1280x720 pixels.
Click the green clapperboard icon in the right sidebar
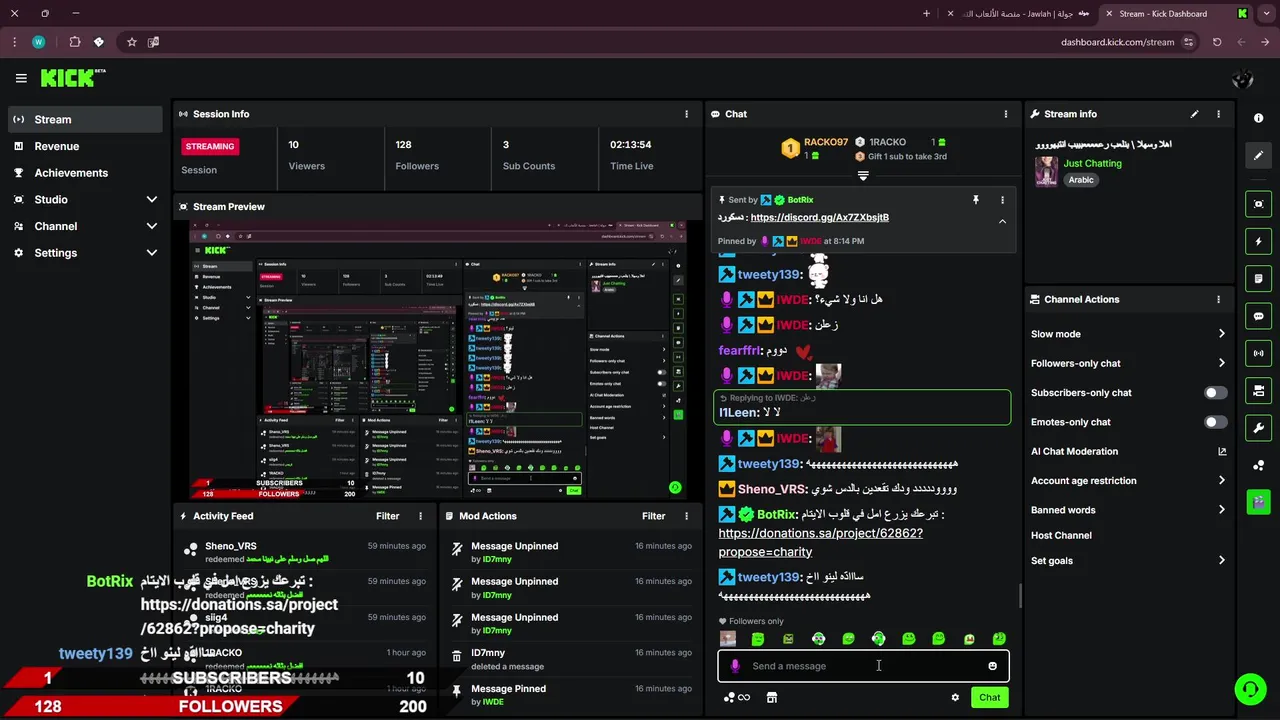coord(1258,501)
